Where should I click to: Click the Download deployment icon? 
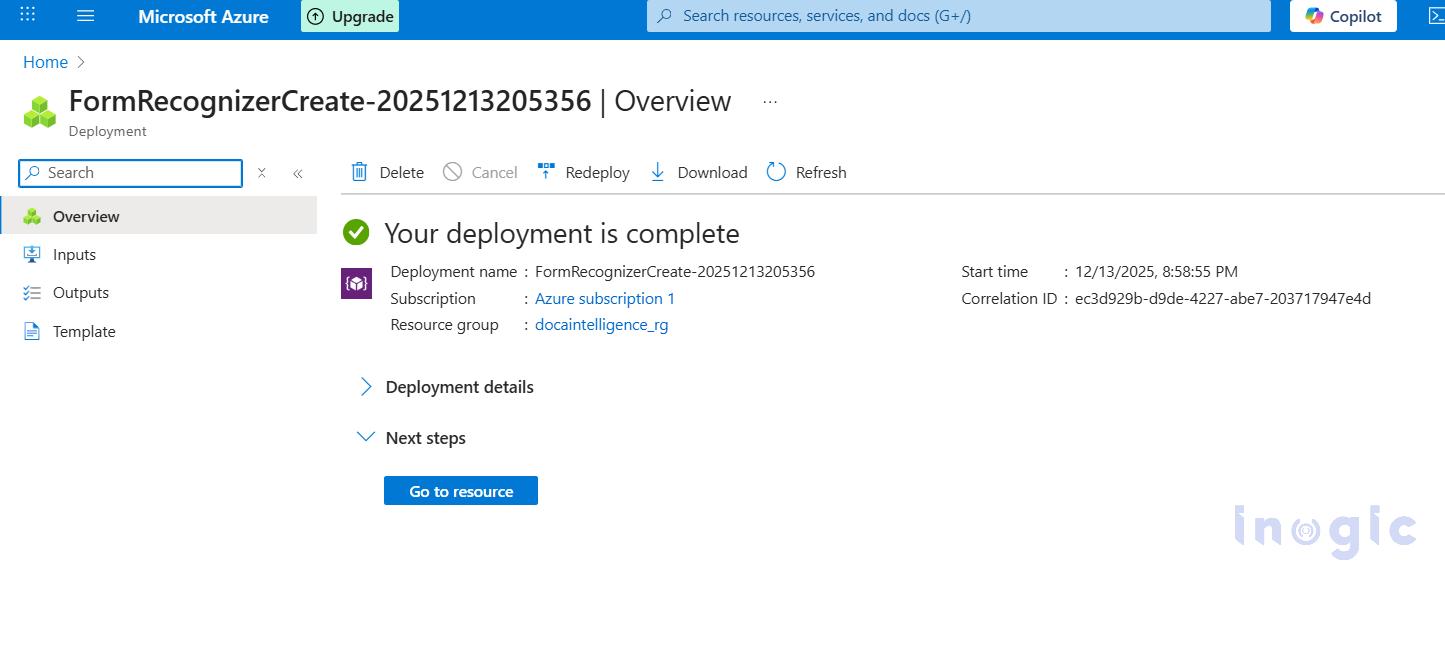click(x=658, y=172)
